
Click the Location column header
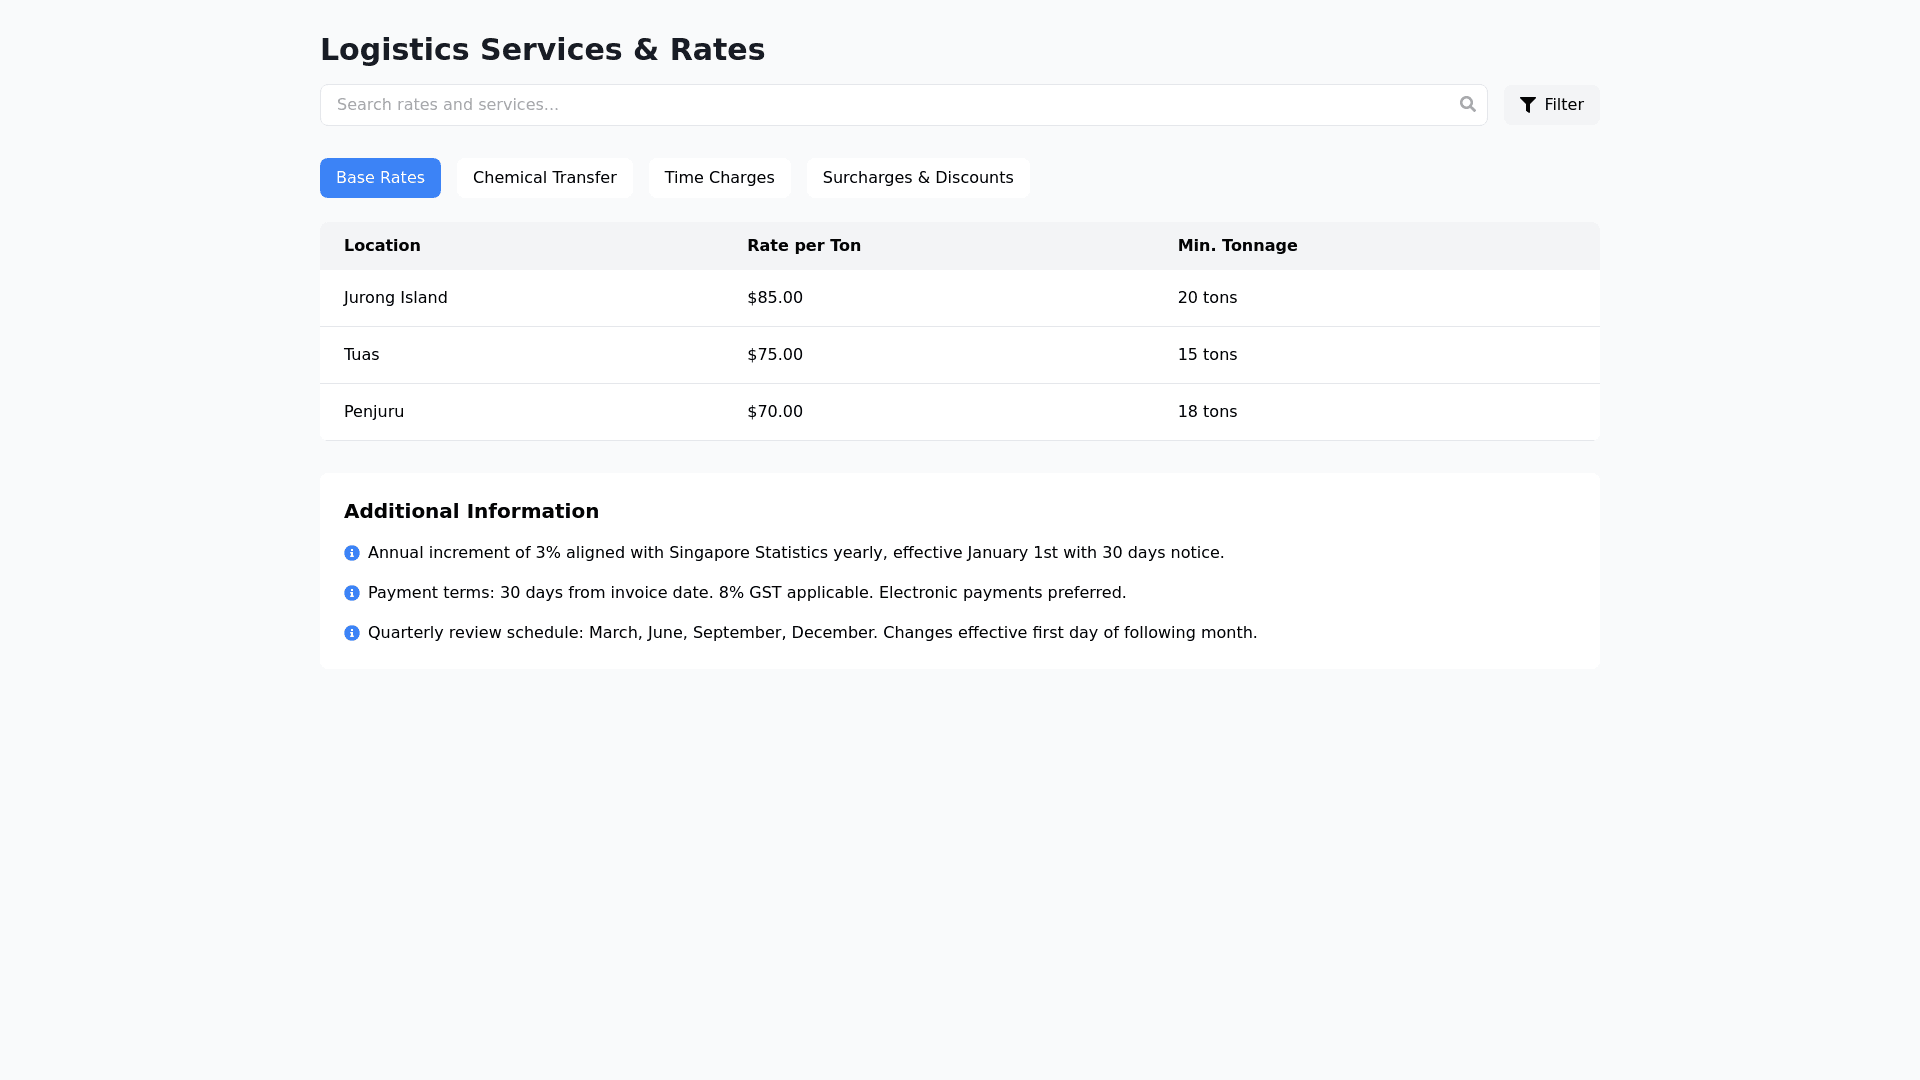(382, 246)
